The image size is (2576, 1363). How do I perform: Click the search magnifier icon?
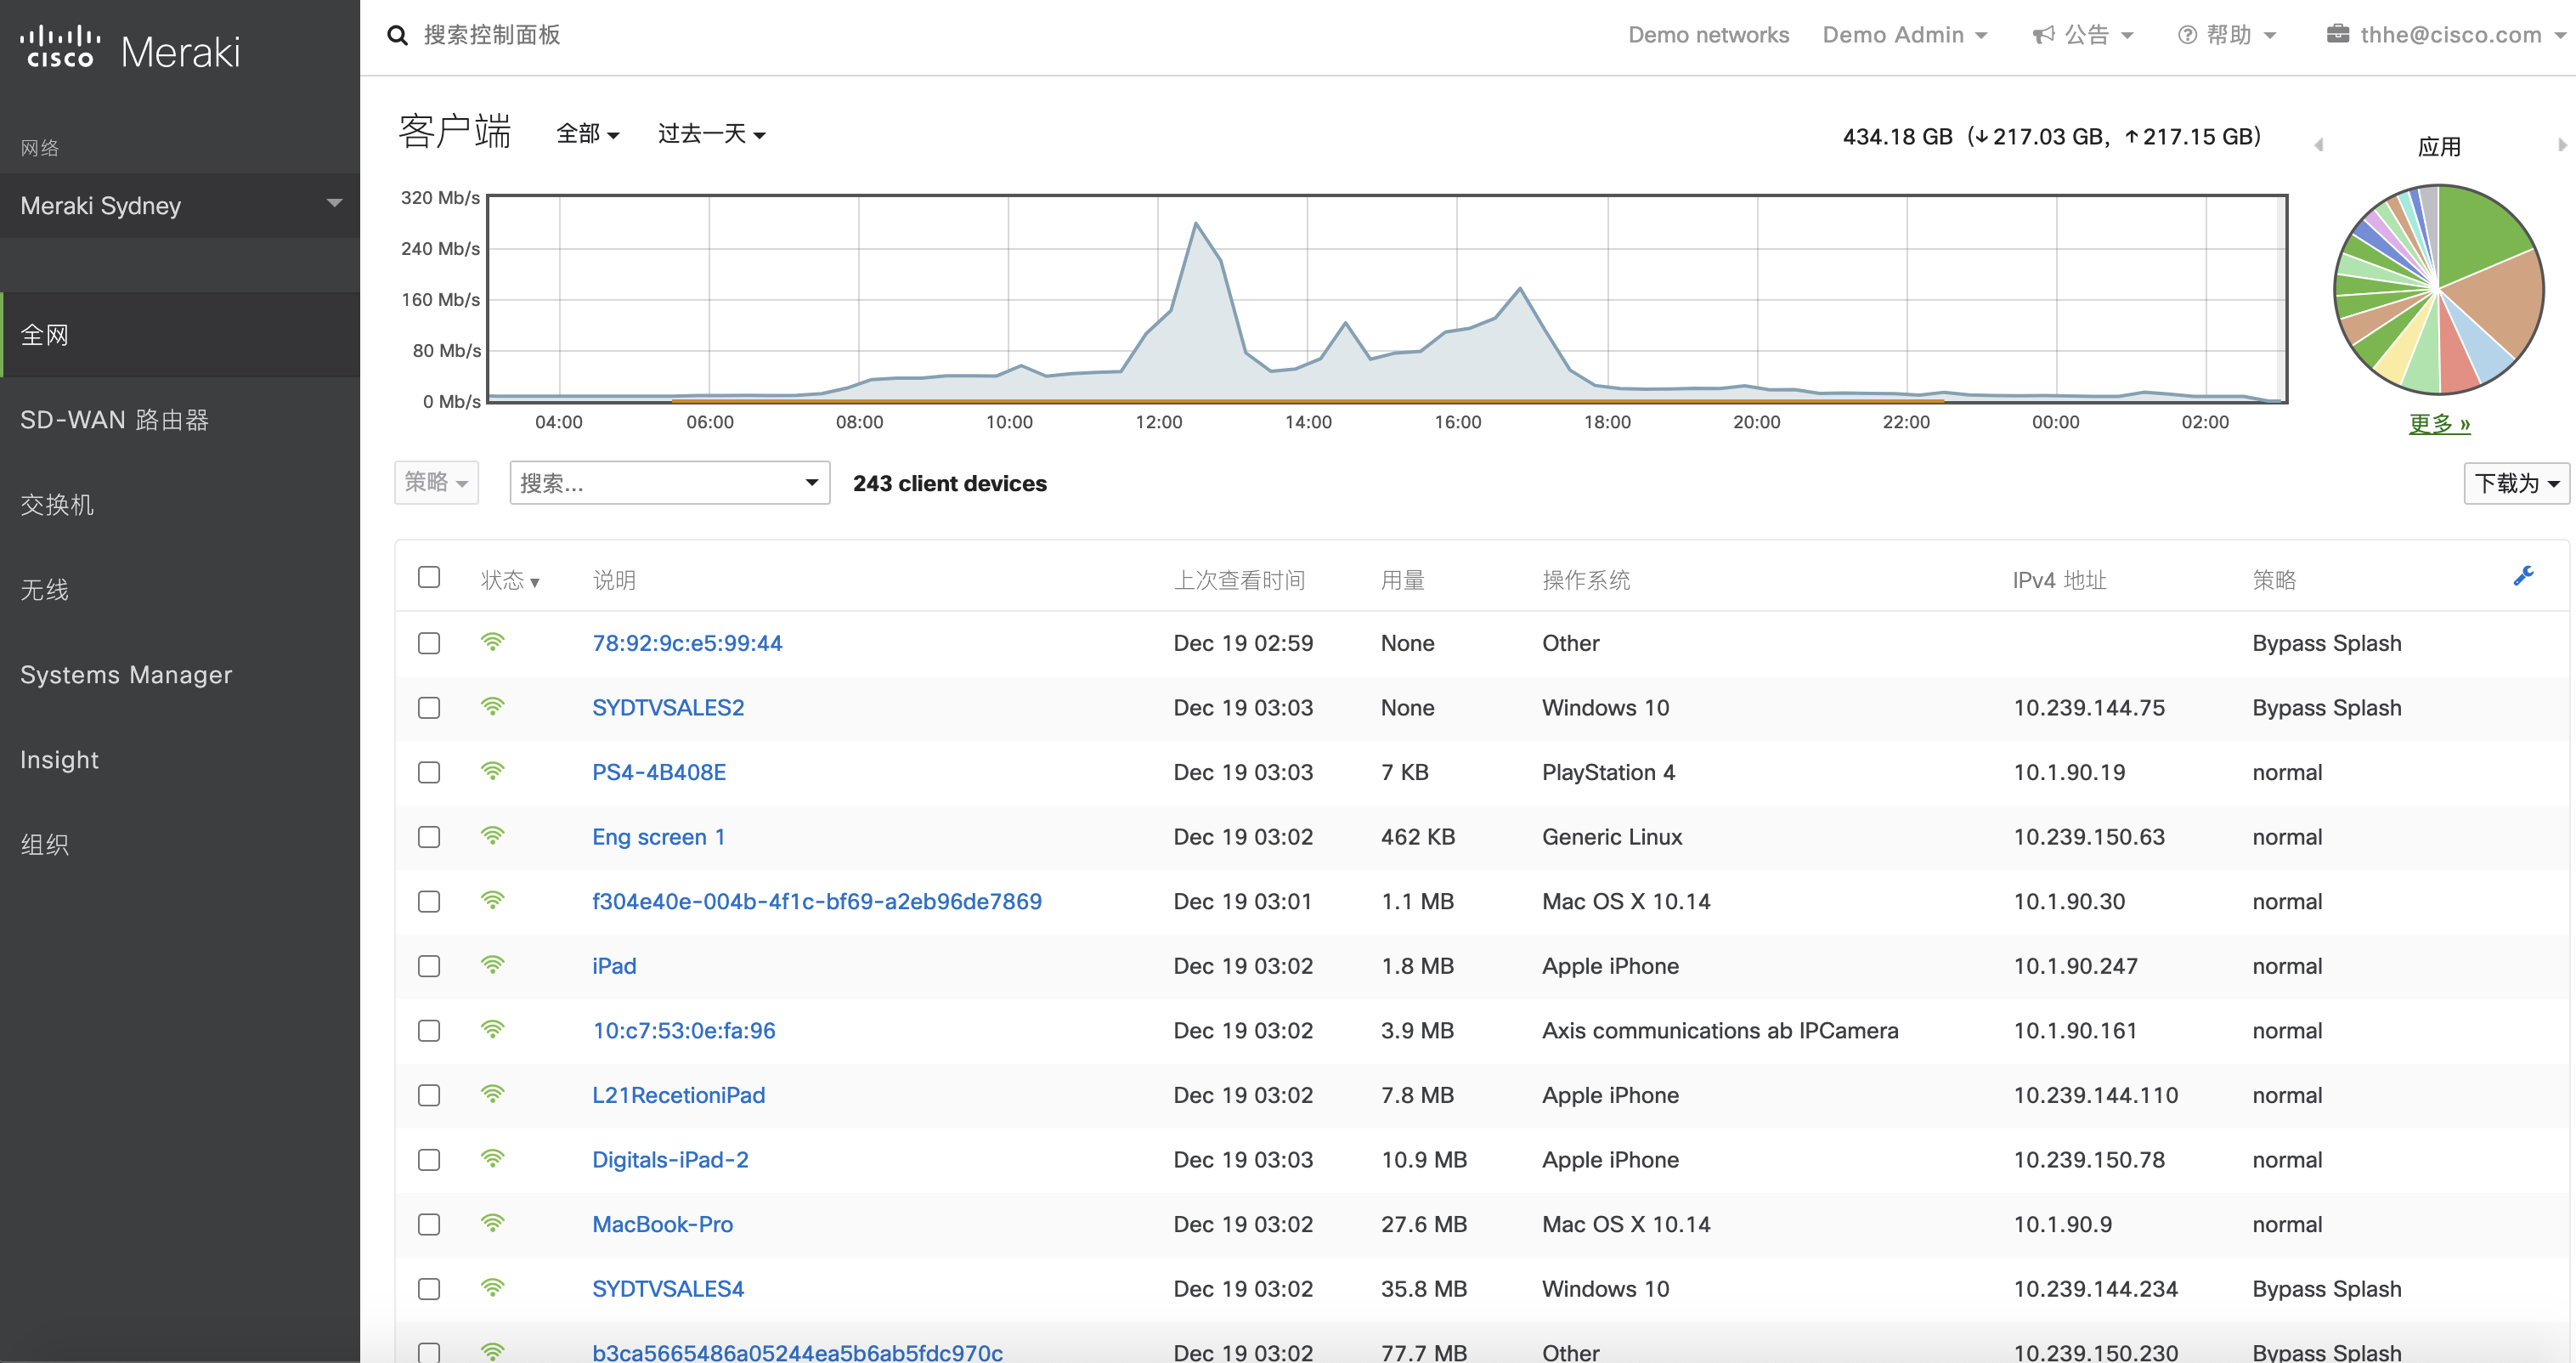[397, 36]
